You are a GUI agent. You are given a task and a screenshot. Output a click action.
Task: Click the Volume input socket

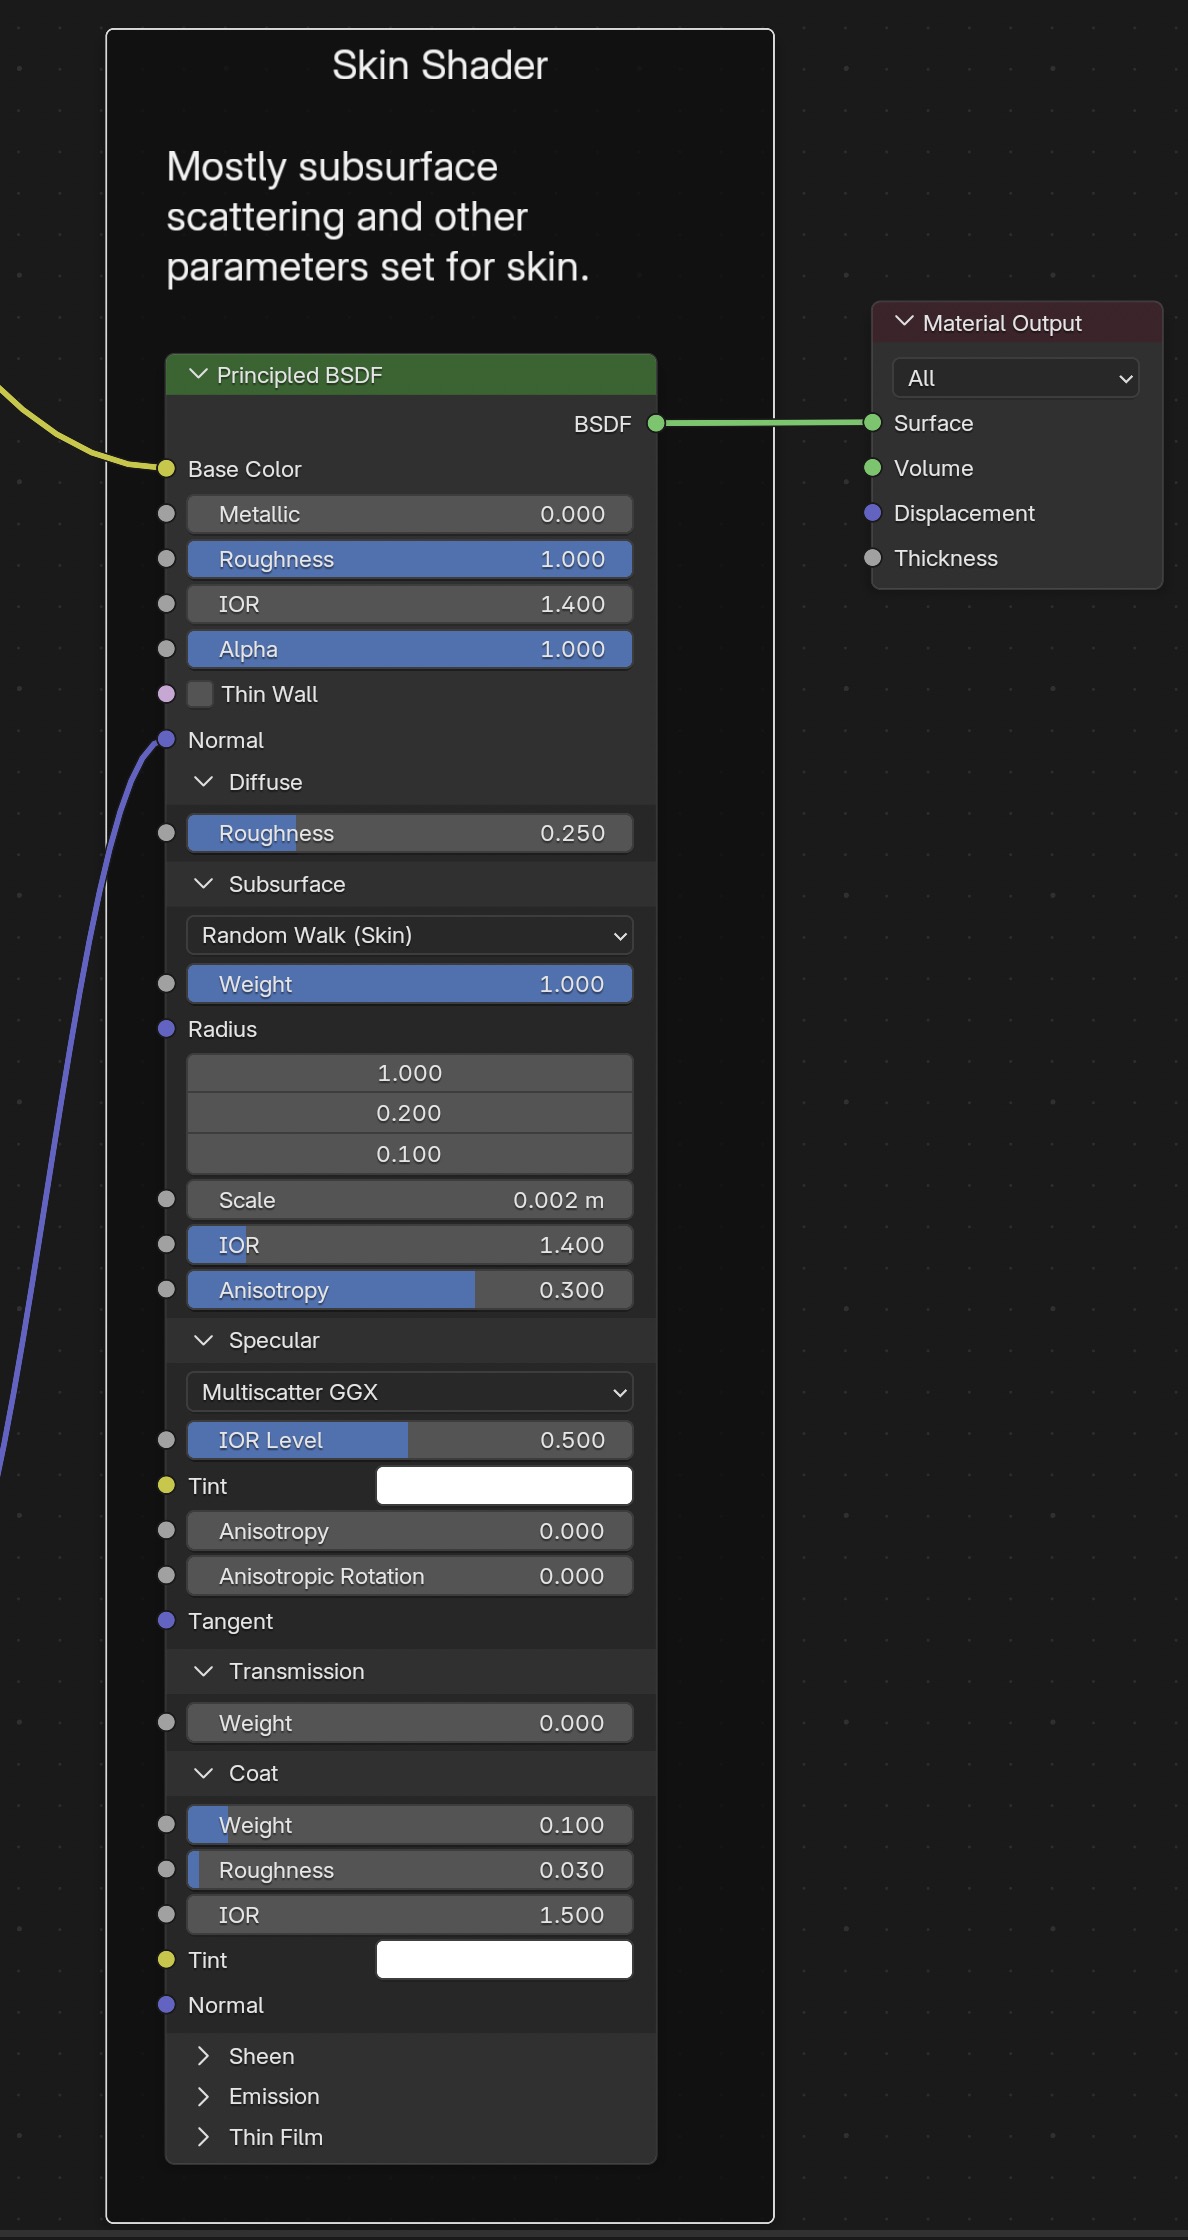(872, 467)
